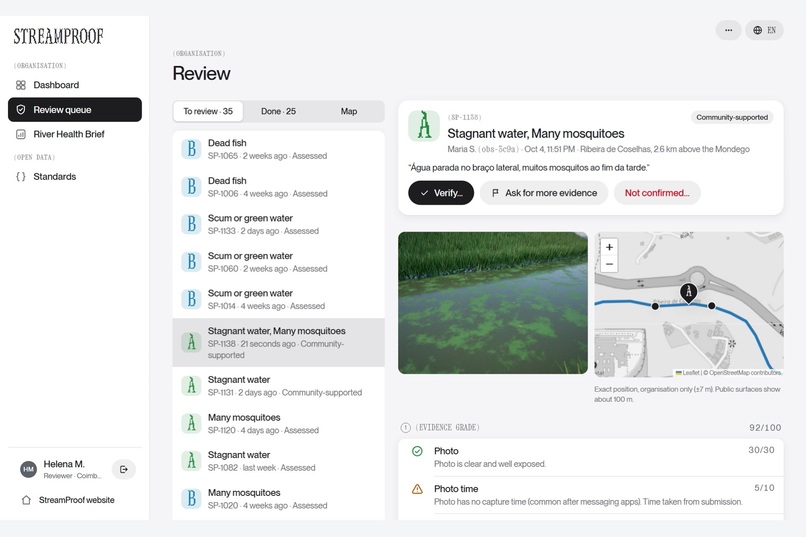Click grade B badge for SP-1014
806x537 pixels.
tap(191, 299)
